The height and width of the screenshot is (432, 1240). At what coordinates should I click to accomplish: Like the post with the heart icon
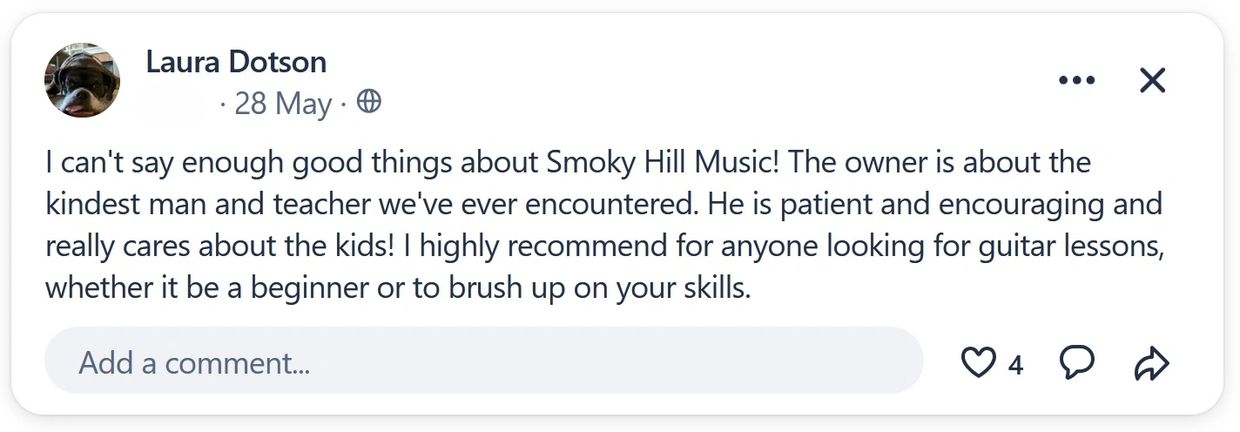pyautogui.click(x=977, y=363)
